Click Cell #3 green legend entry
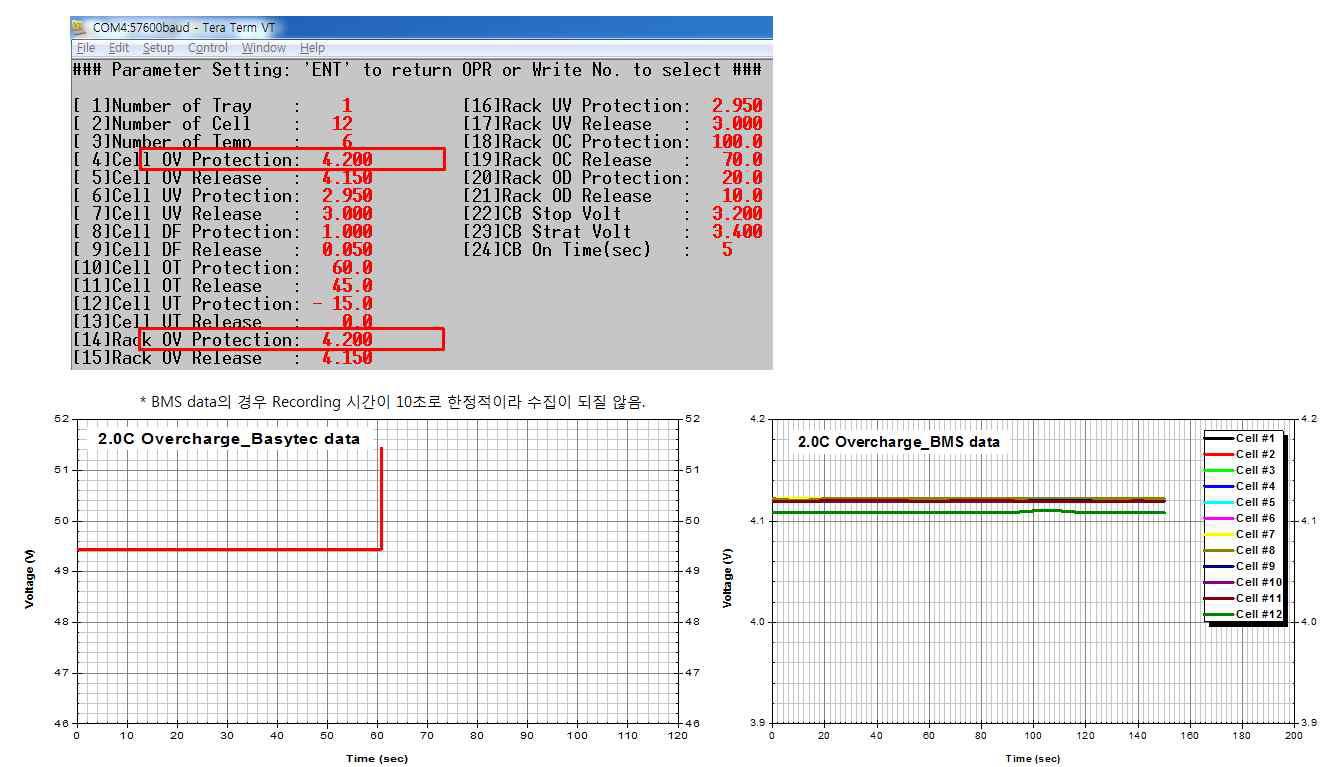 point(1240,470)
